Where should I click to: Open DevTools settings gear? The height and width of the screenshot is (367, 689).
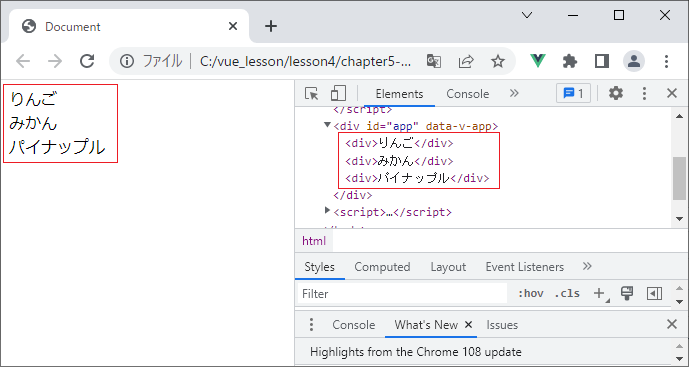point(616,93)
